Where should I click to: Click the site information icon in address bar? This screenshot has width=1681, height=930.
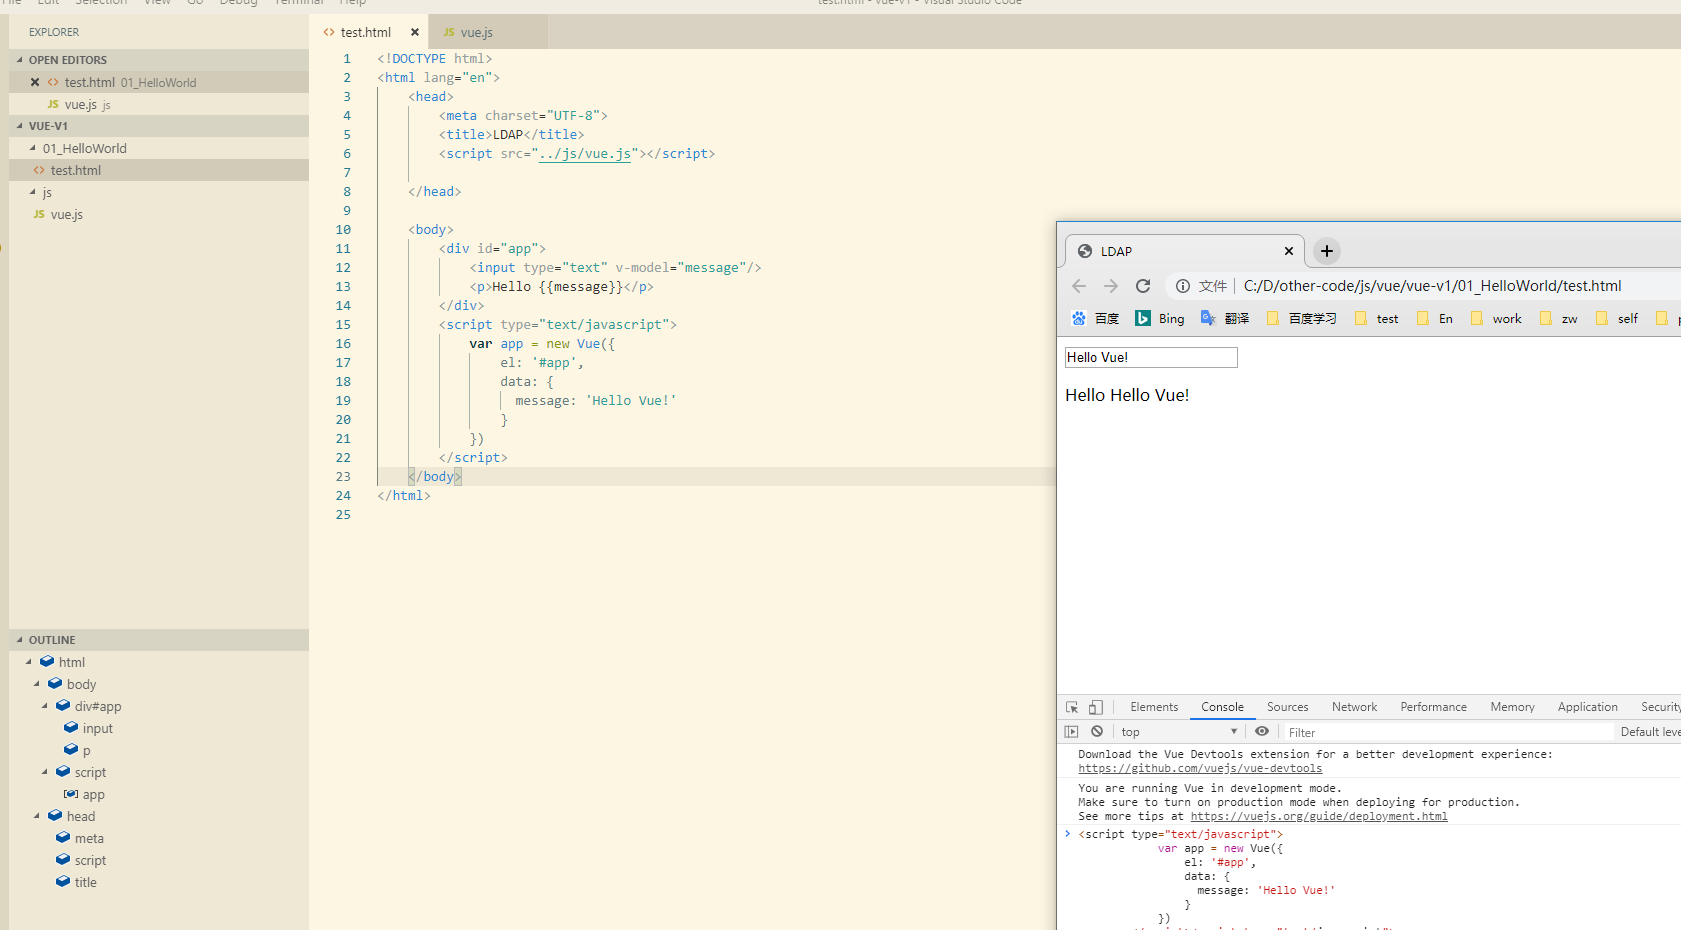[1183, 286]
